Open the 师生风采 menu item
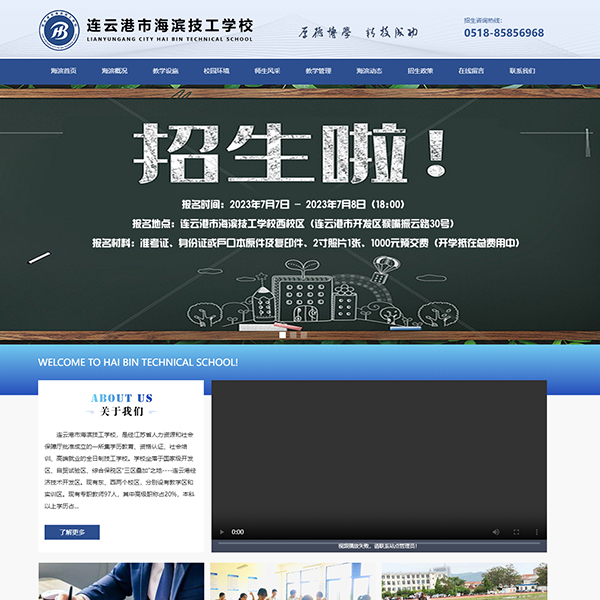Screen dimensions: 600x600 pos(267,71)
